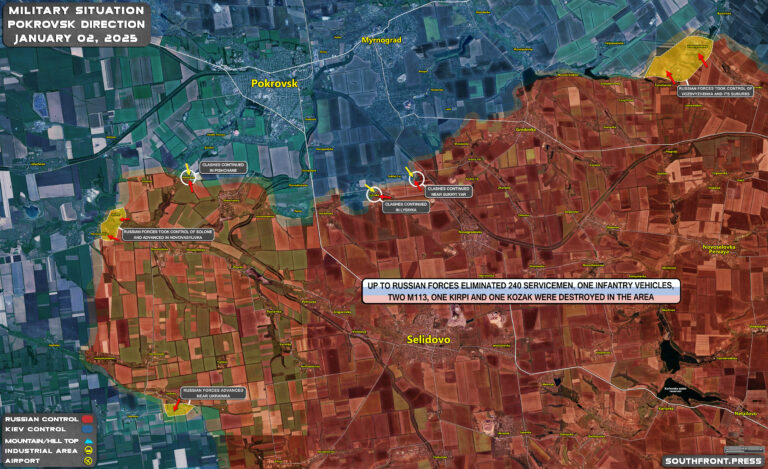This screenshot has height=469, width=768.
Task: Click the 'Russian forces advanced near Ukrainka' callout
Action: [x=213, y=392]
